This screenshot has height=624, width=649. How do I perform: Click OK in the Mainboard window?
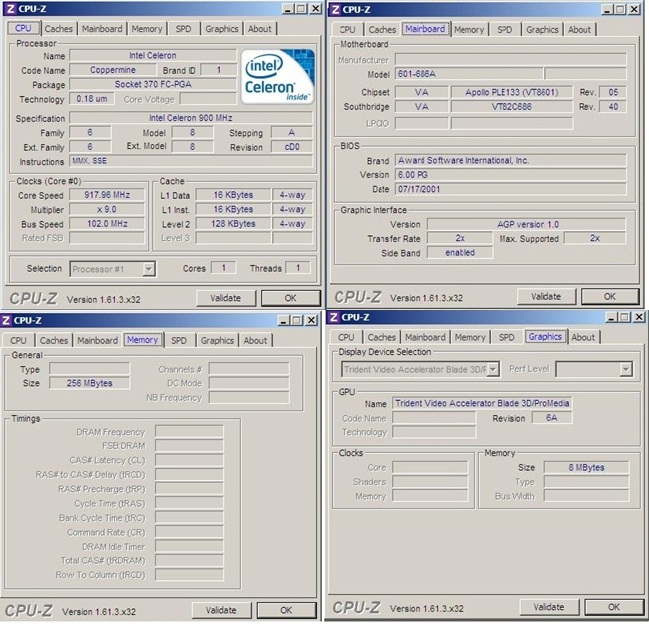click(x=610, y=296)
